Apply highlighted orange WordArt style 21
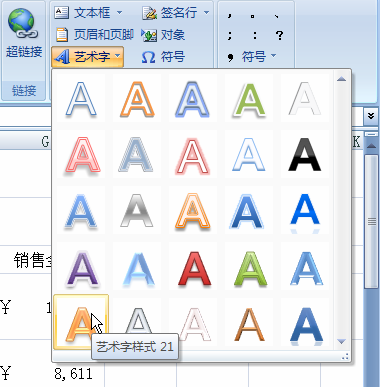Viewport: 380px width, 387px height. tap(81, 322)
